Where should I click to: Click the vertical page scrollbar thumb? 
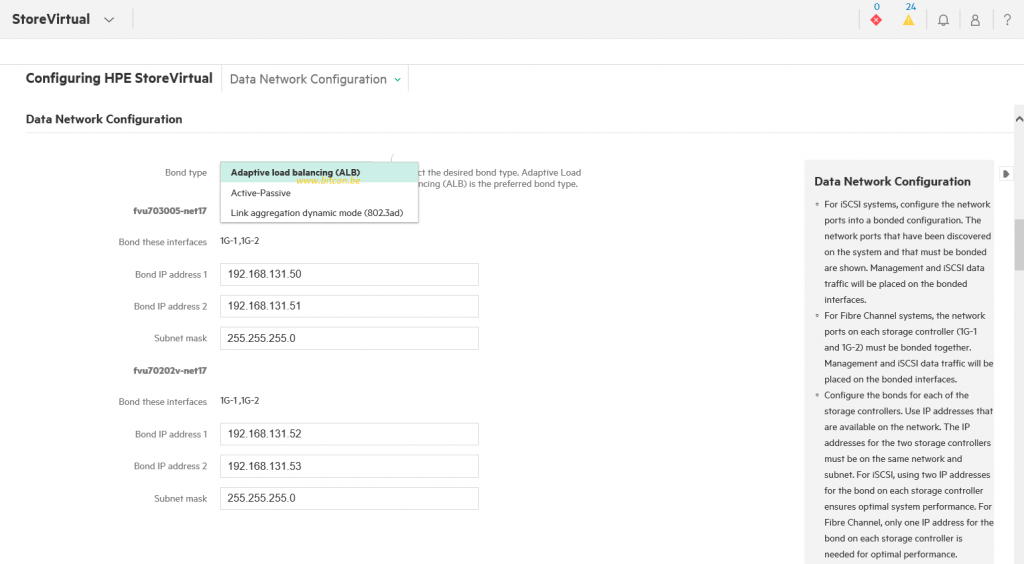point(1018,245)
